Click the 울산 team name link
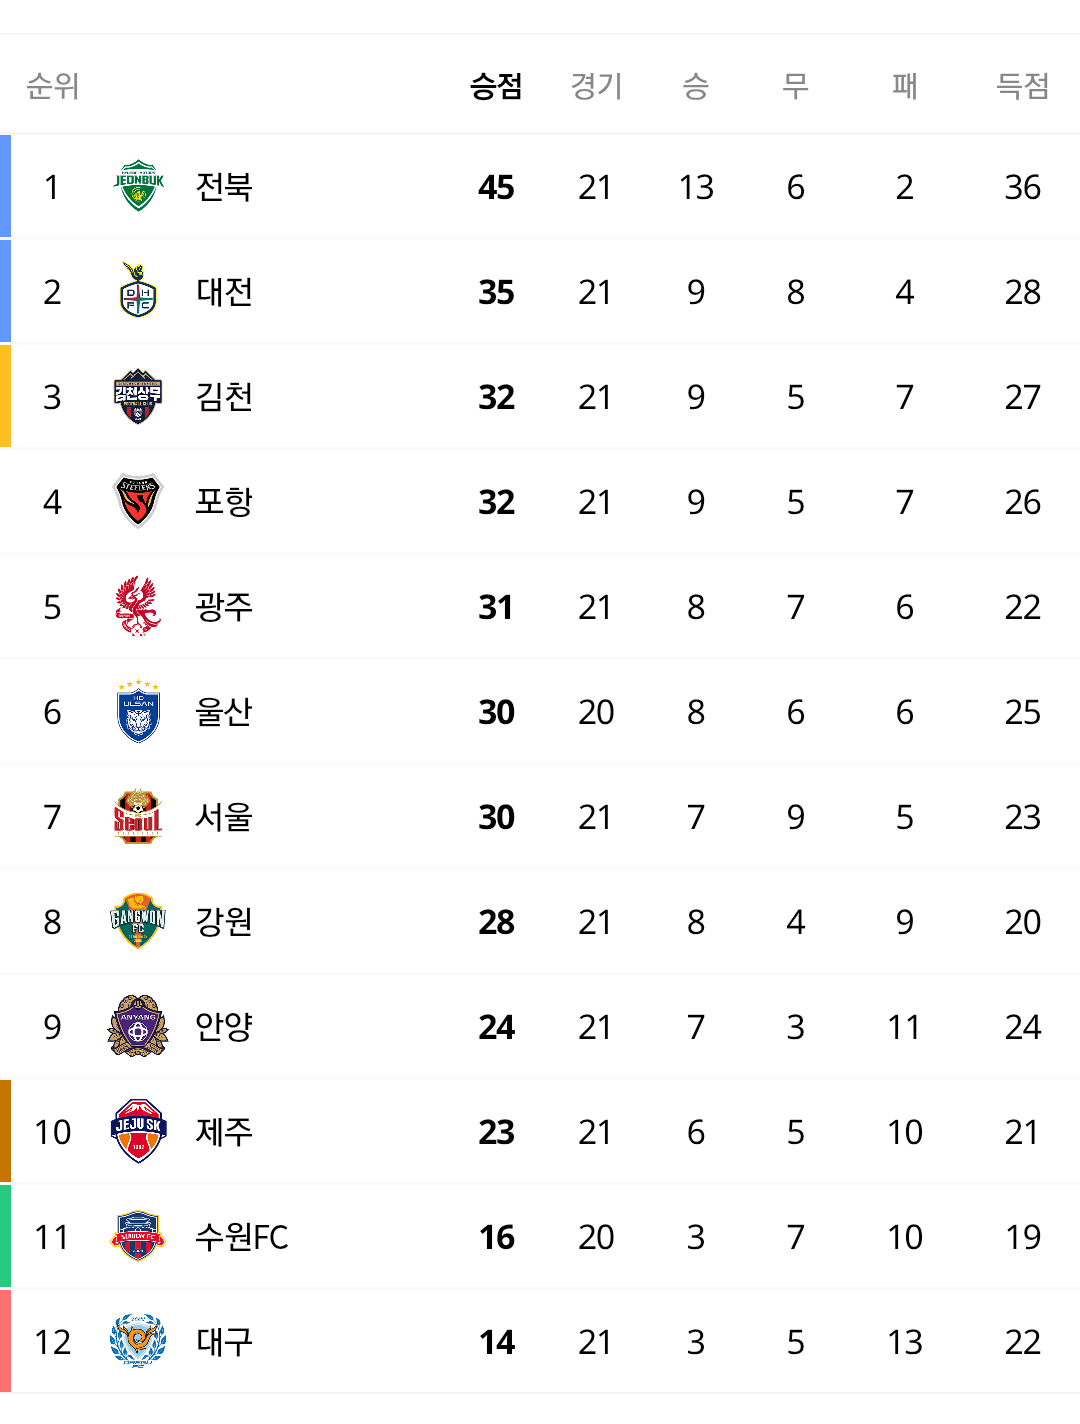The height and width of the screenshot is (1424, 1080). (224, 712)
